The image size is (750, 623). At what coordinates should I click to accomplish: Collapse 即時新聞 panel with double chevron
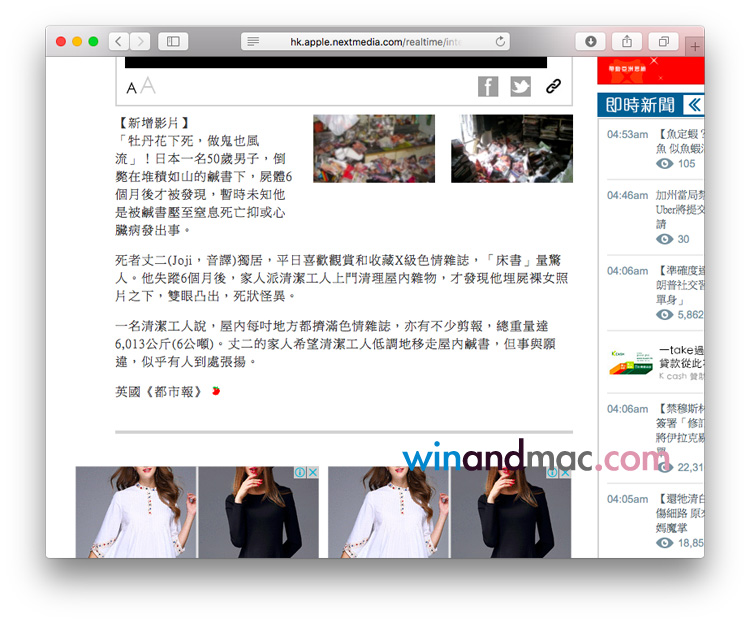point(693,105)
